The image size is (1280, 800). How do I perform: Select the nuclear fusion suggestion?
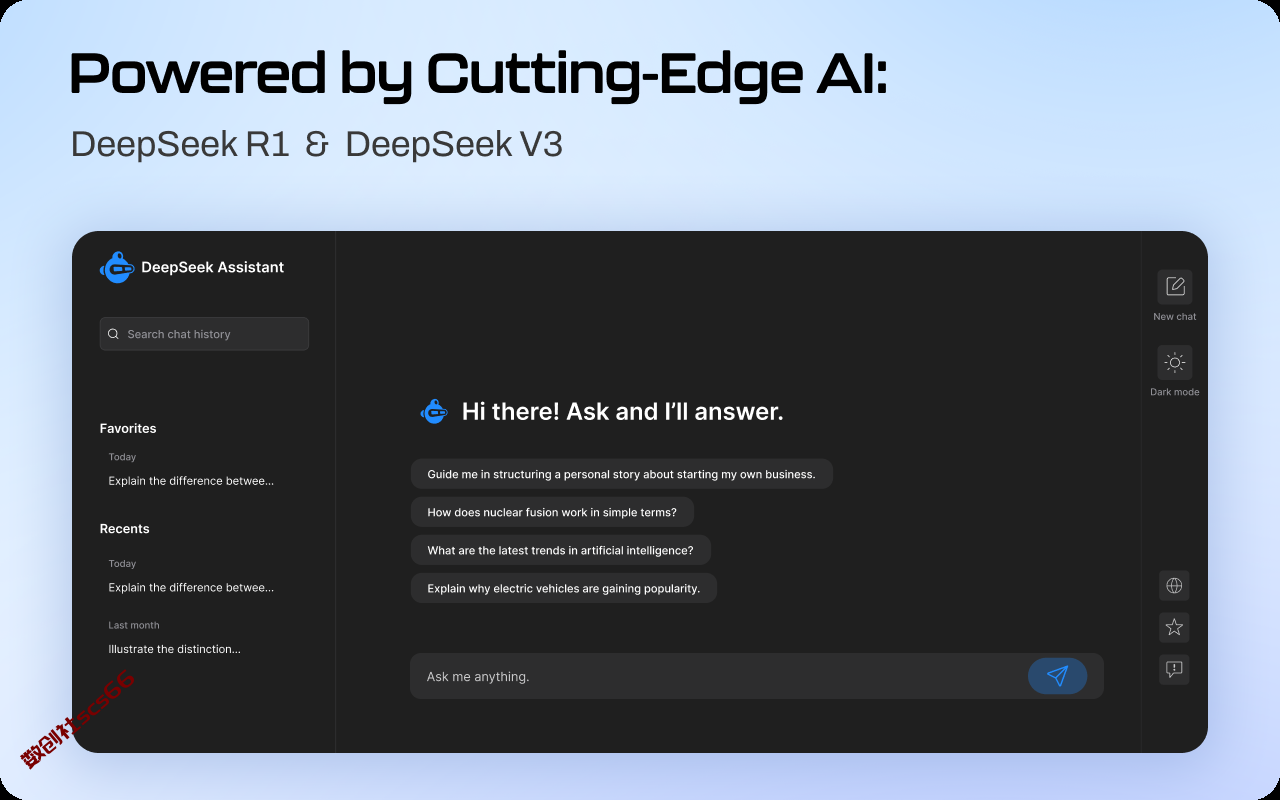[x=552, y=512]
